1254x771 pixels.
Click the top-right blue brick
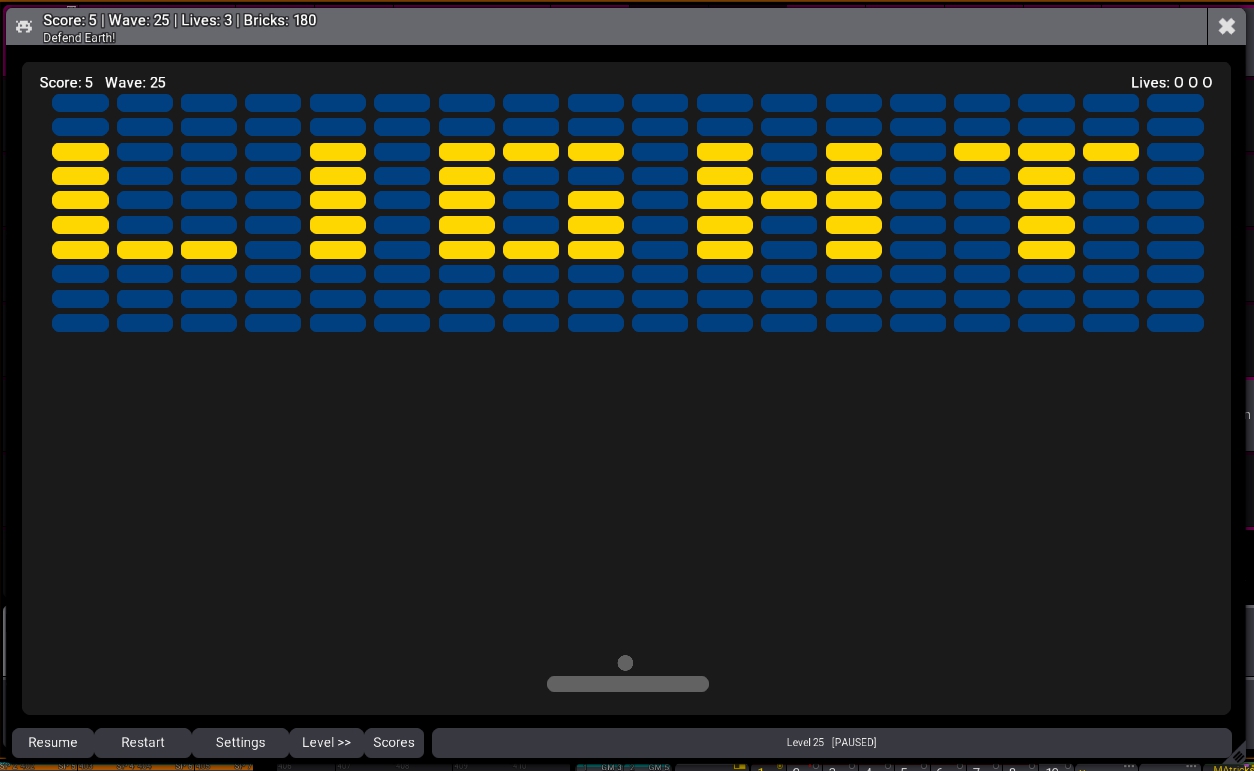(1175, 103)
